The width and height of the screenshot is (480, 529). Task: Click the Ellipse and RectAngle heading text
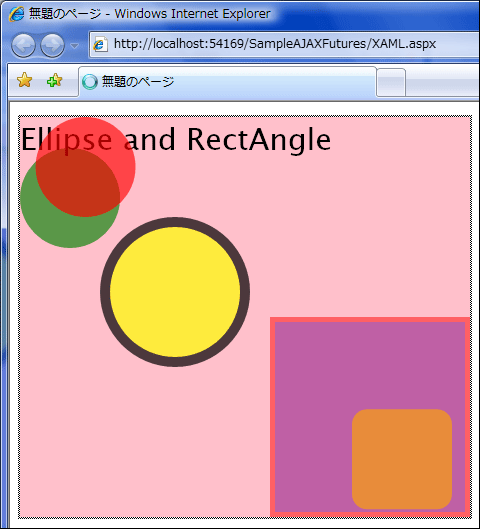click(x=176, y=139)
